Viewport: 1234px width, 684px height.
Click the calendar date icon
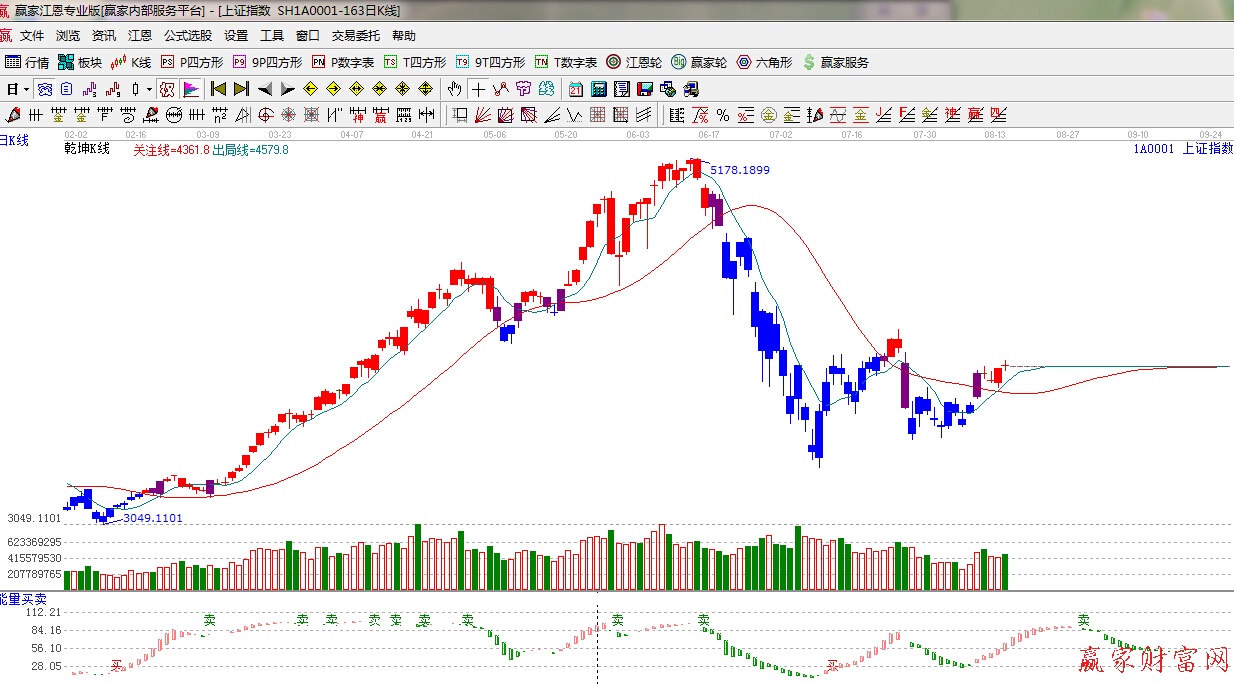click(575, 89)
